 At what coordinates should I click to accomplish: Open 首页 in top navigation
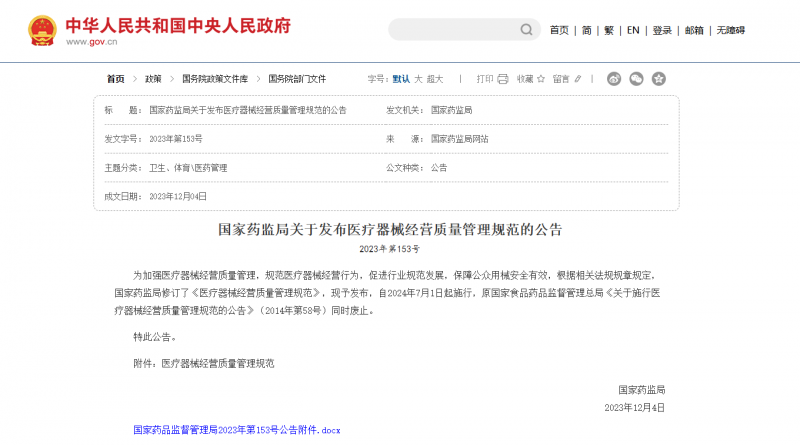pos(559,31)
